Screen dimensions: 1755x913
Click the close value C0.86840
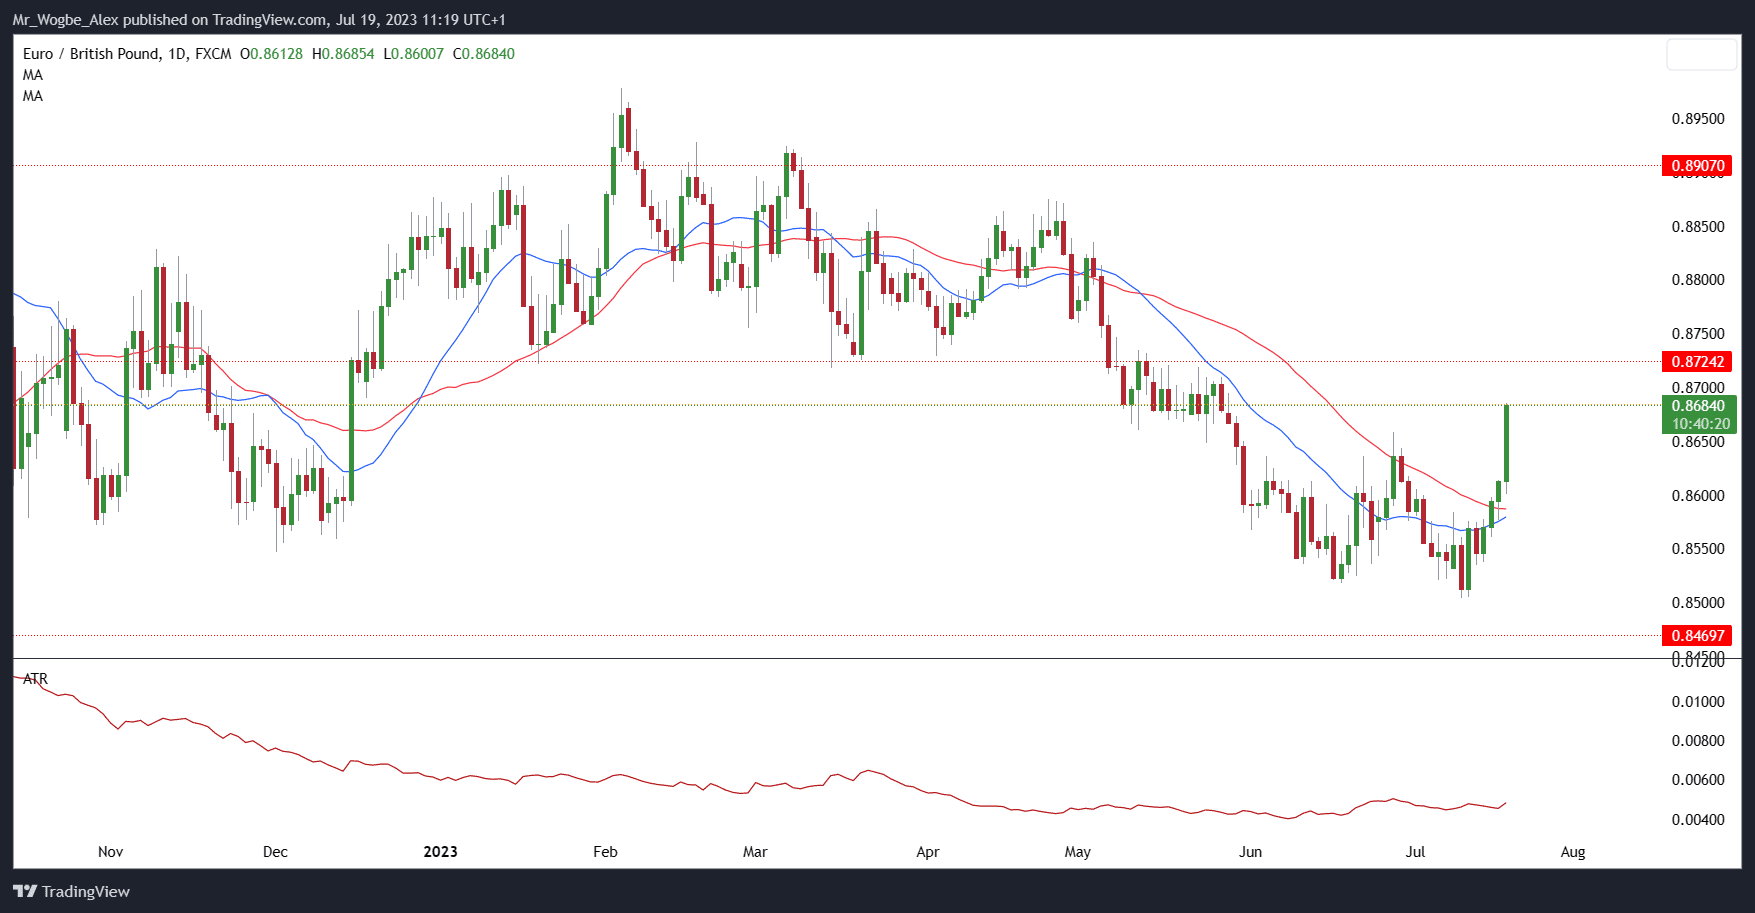coord(484,54)
